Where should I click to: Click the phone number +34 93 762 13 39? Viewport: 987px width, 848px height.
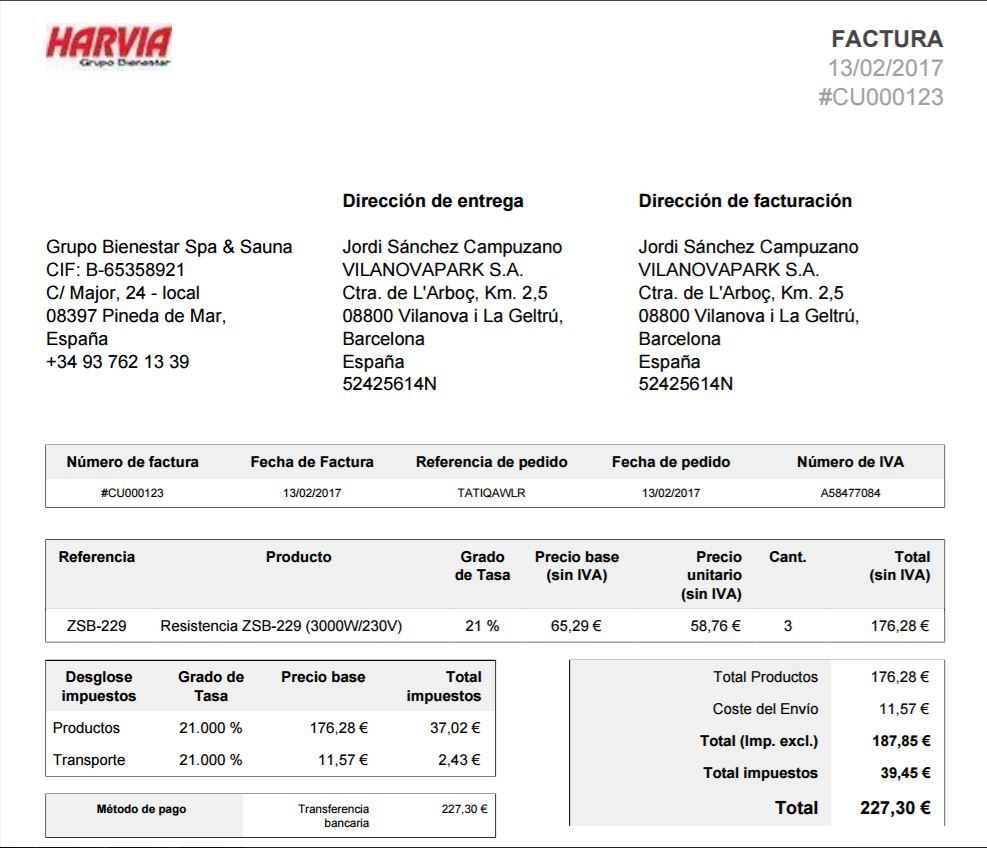point(118,361)
